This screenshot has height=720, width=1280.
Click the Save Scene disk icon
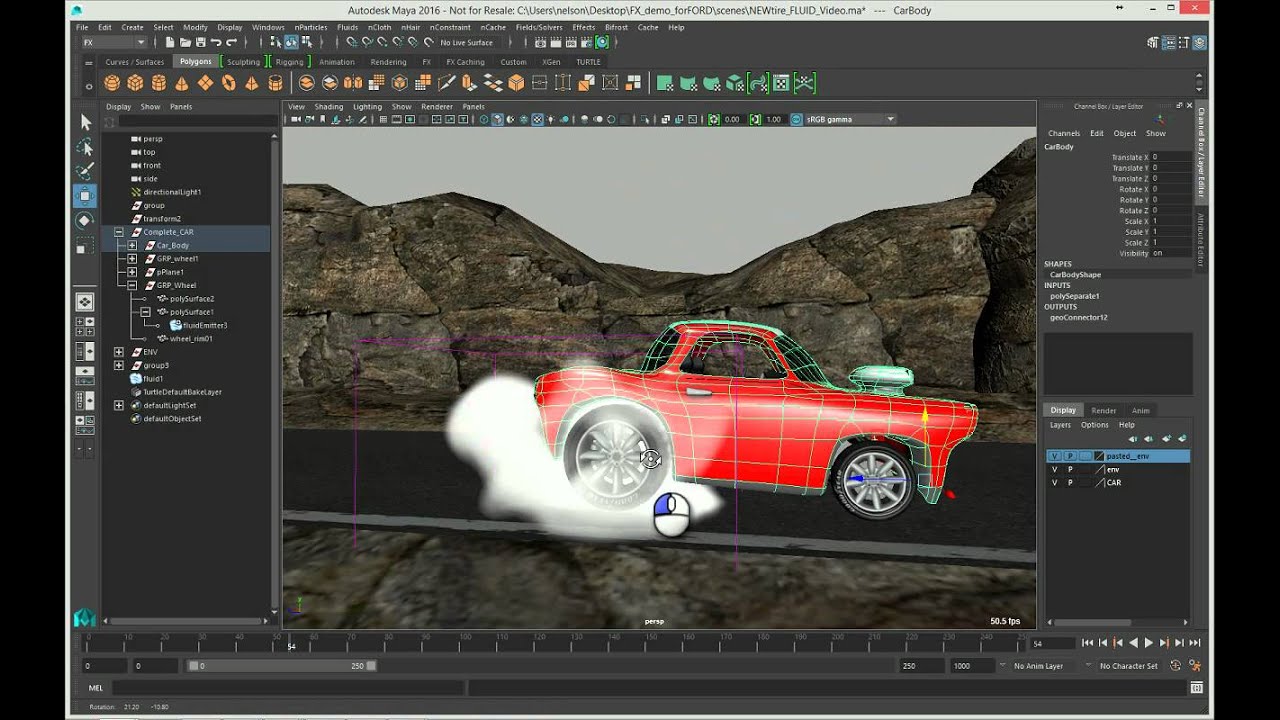pyautogui.click(x=201, y=42)
